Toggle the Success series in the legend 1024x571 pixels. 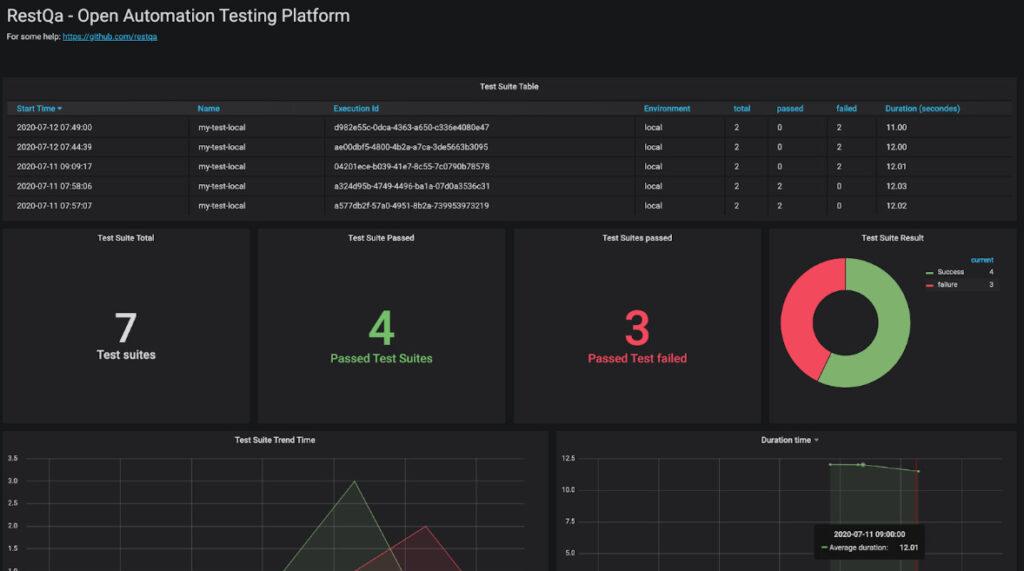click(x=951, y=272)
